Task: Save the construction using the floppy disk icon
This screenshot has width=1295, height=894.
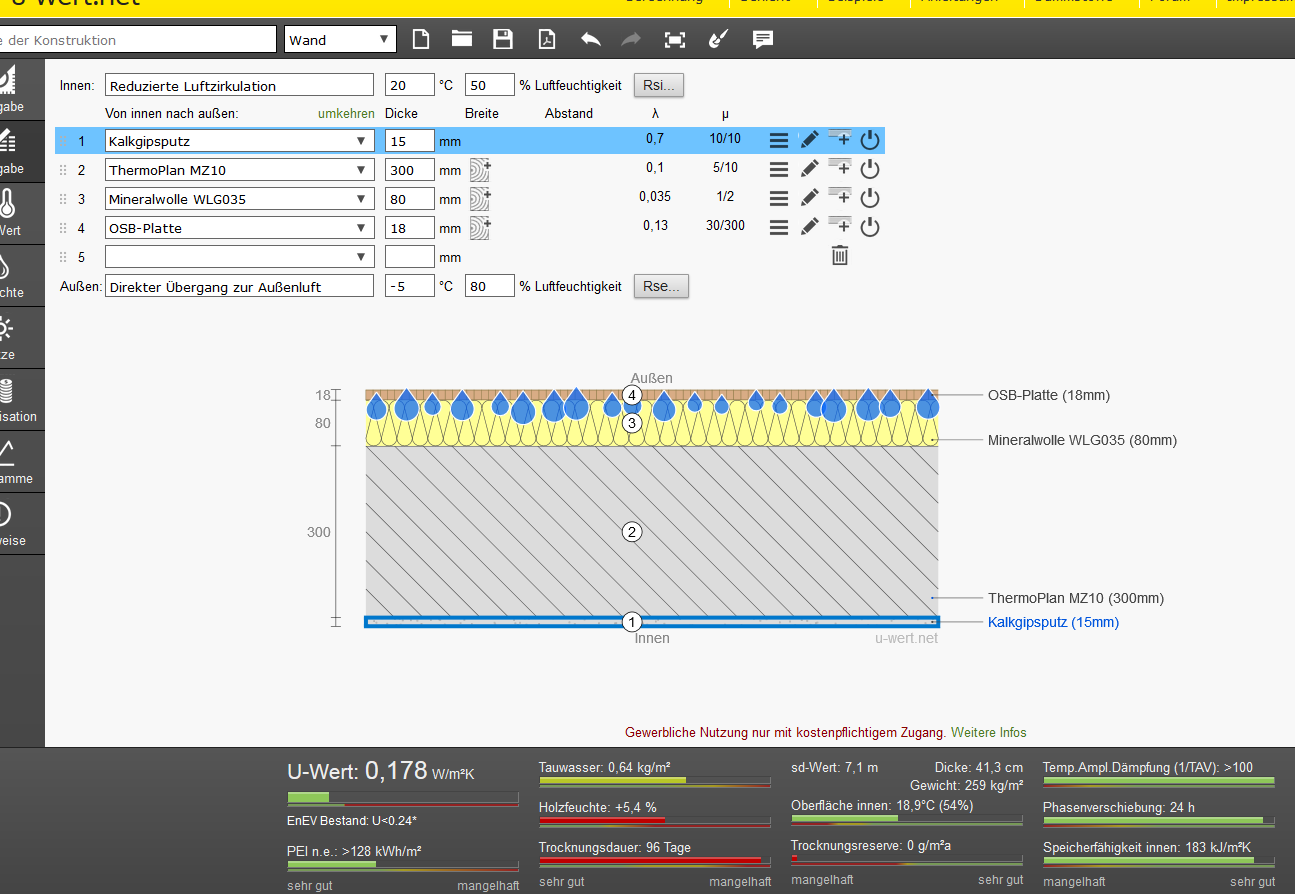Action: tap(503, 40)
